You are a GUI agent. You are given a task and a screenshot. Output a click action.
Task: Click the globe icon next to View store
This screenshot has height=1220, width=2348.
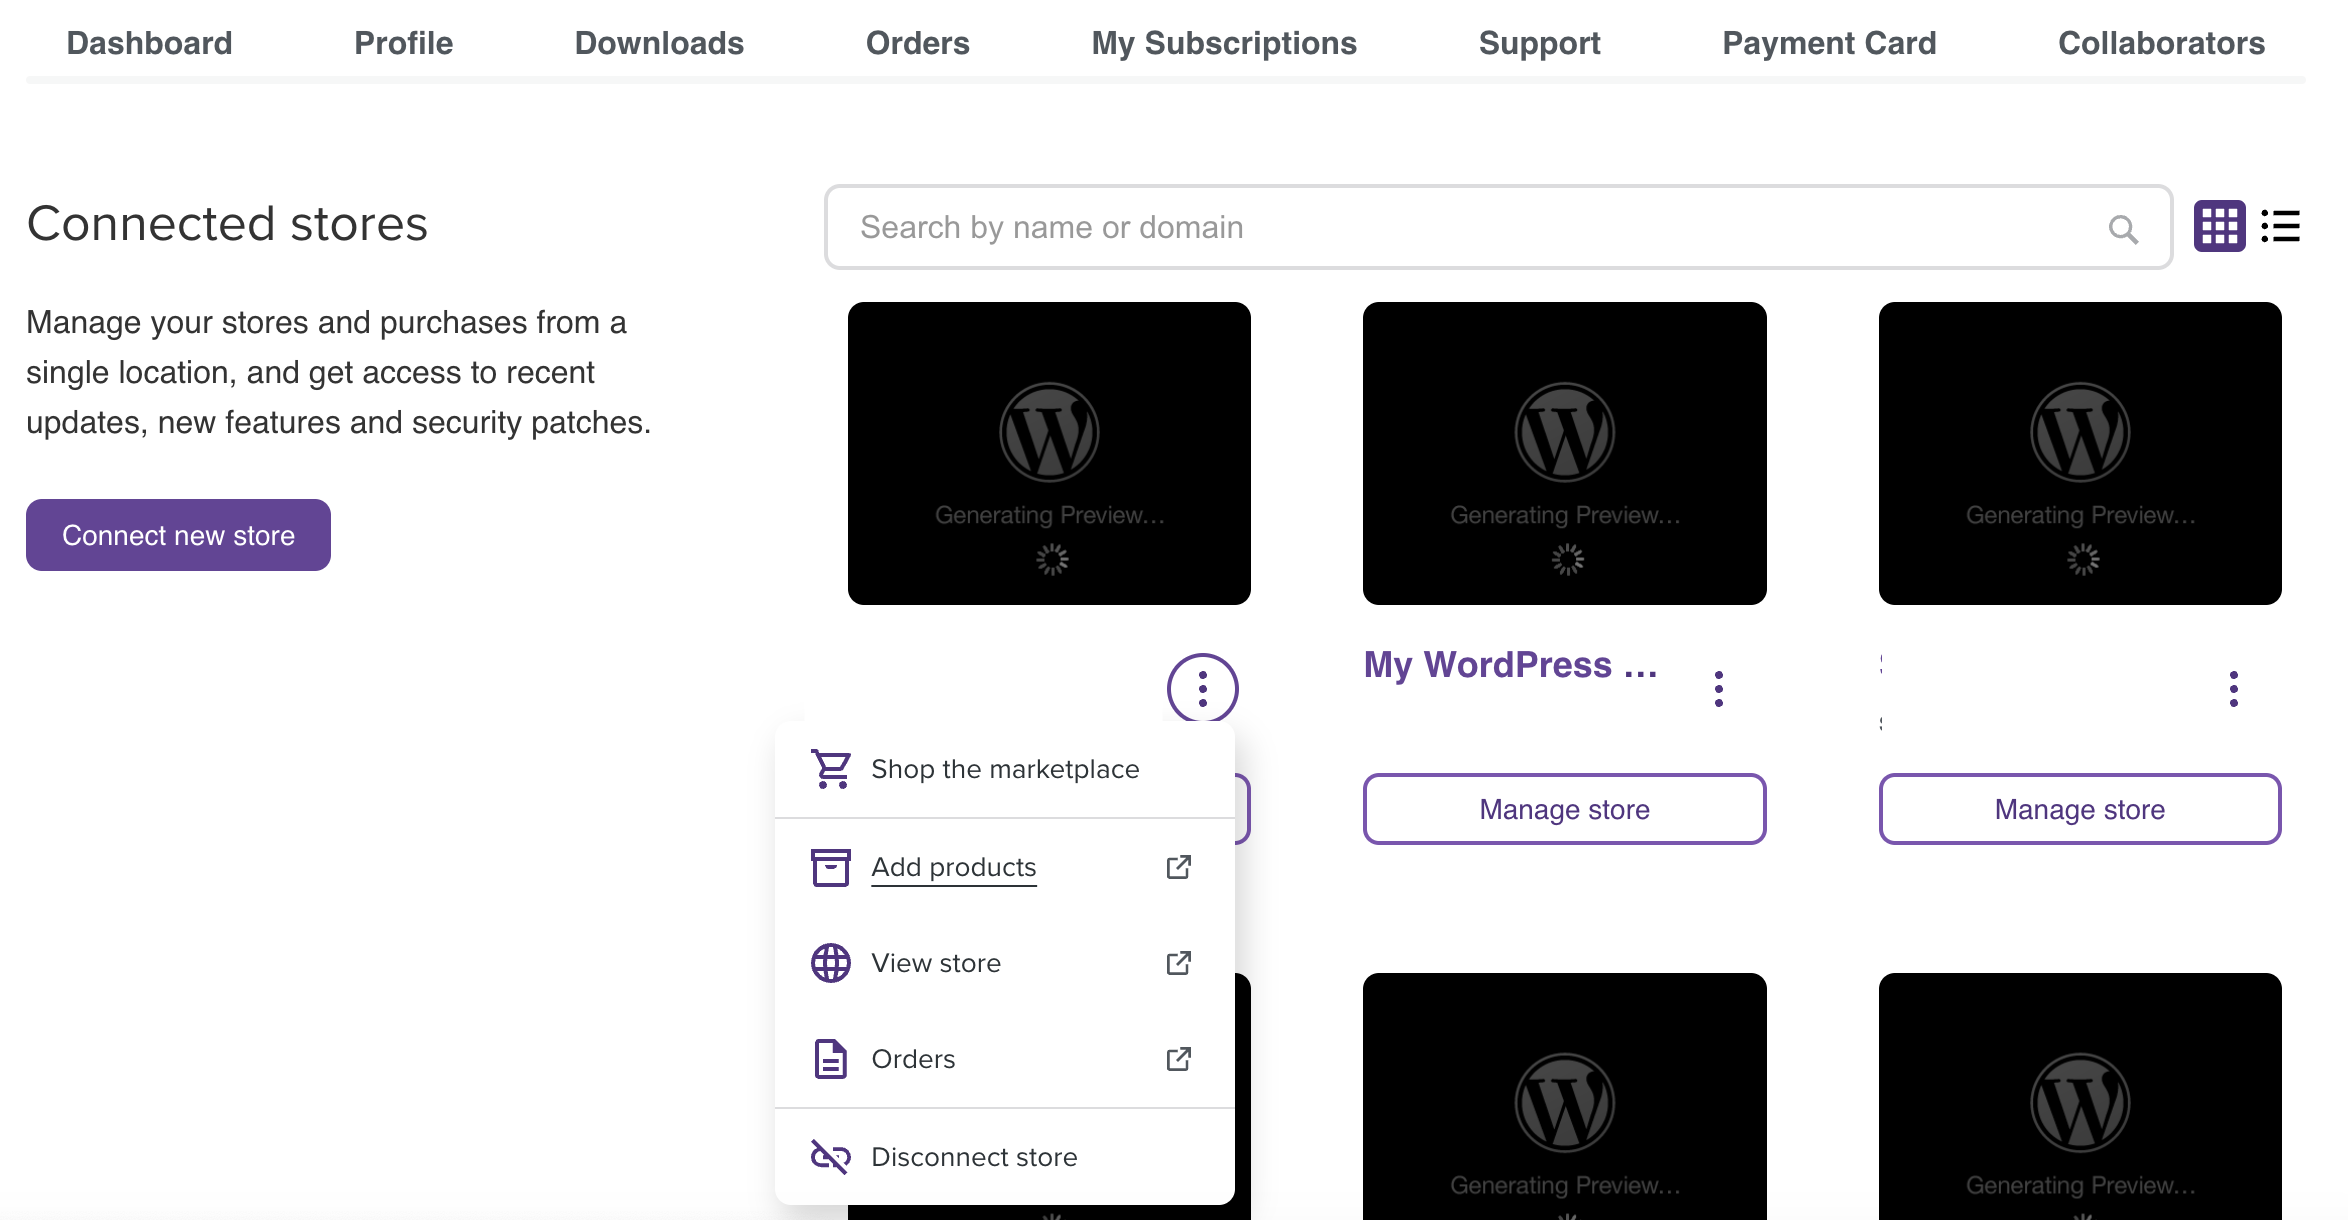pyautogui.click(x=829, y=962)
